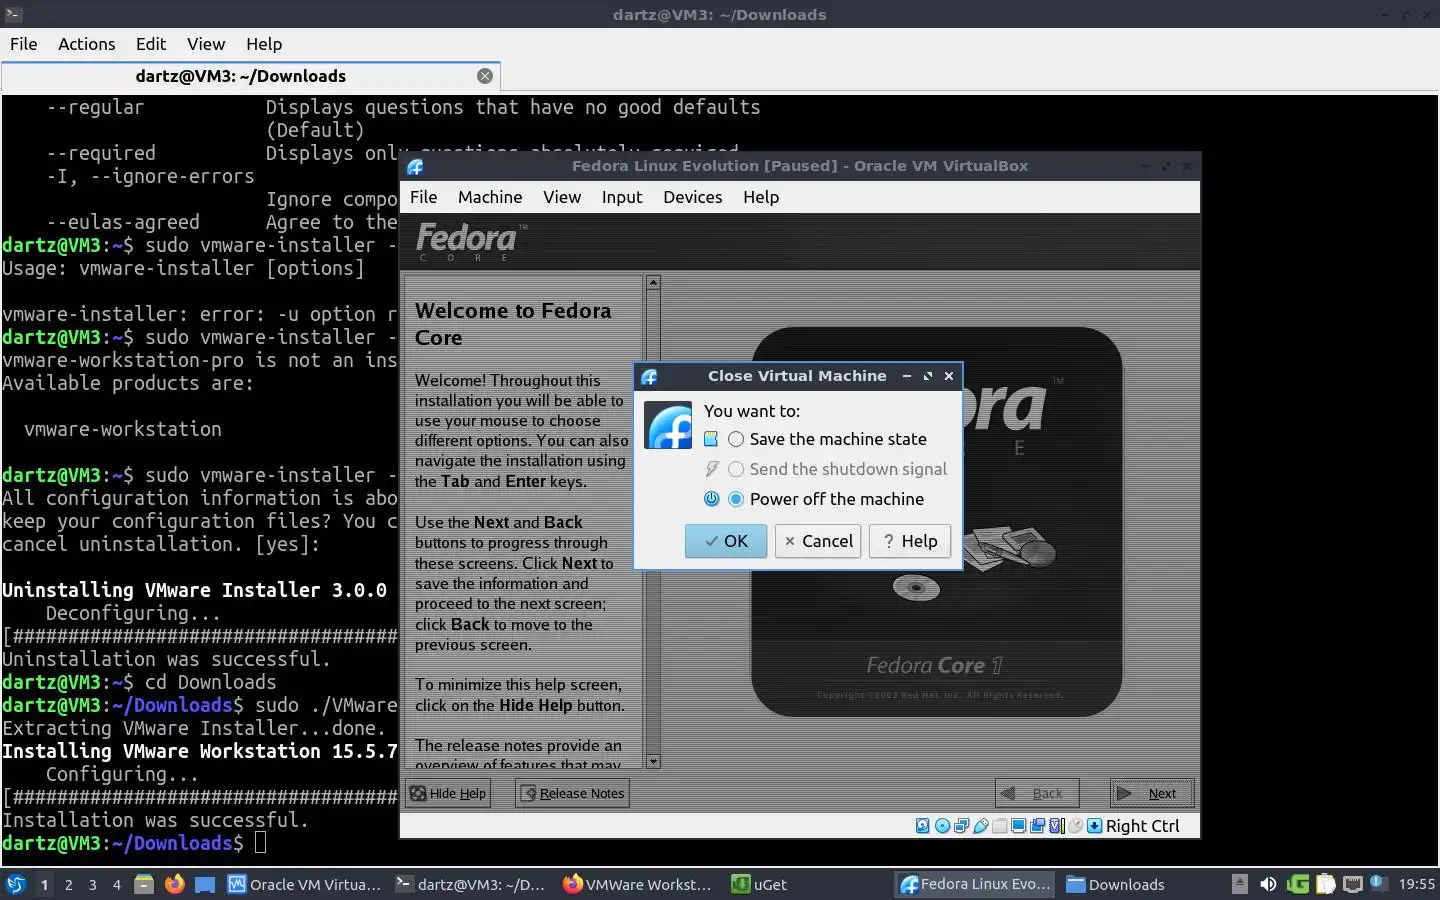Click the power icon beside Power off option
The width and height of the screenshot is (1440, 900).
click(711, 499)
